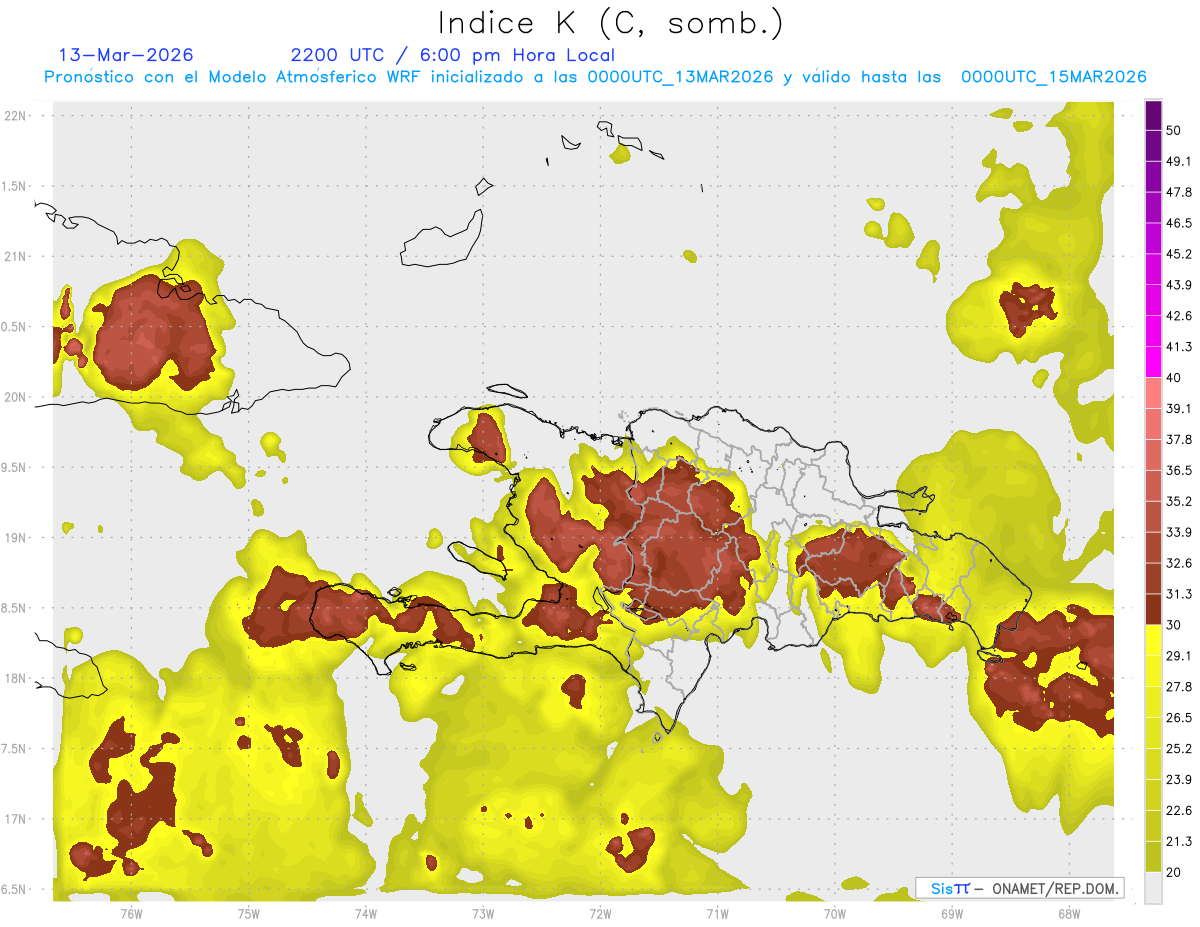Click colorbar value "29.1"
1200x927 pixels.
[1178, 656]
